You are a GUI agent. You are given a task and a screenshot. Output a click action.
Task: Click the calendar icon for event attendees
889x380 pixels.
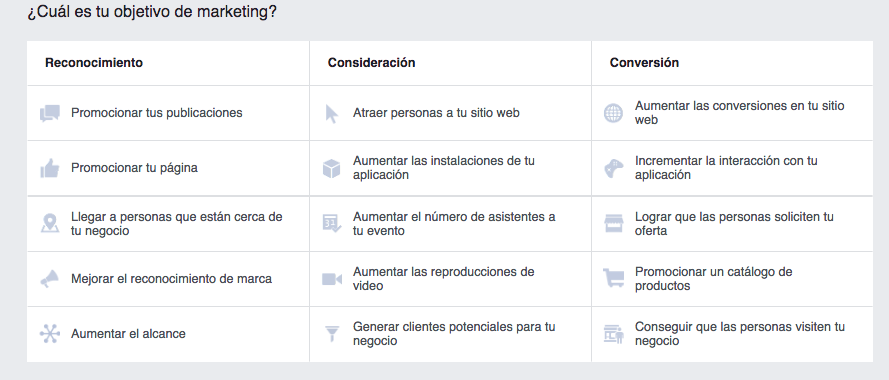click(332, 223)
